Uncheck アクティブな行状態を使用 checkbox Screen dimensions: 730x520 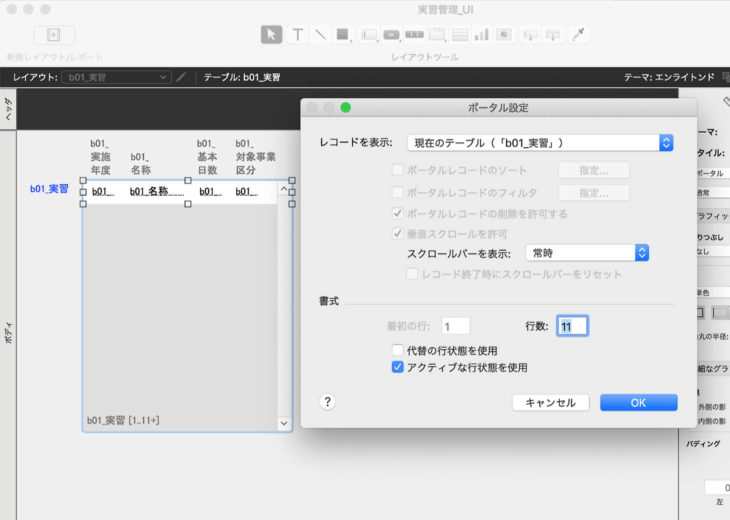(x=398, y=368)
